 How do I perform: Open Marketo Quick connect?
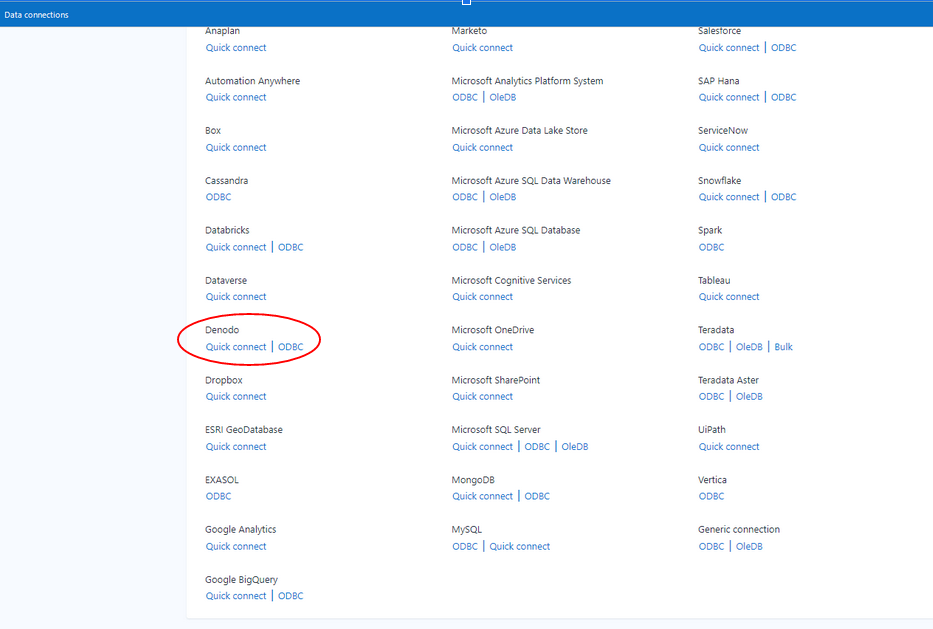coord(482,48)
